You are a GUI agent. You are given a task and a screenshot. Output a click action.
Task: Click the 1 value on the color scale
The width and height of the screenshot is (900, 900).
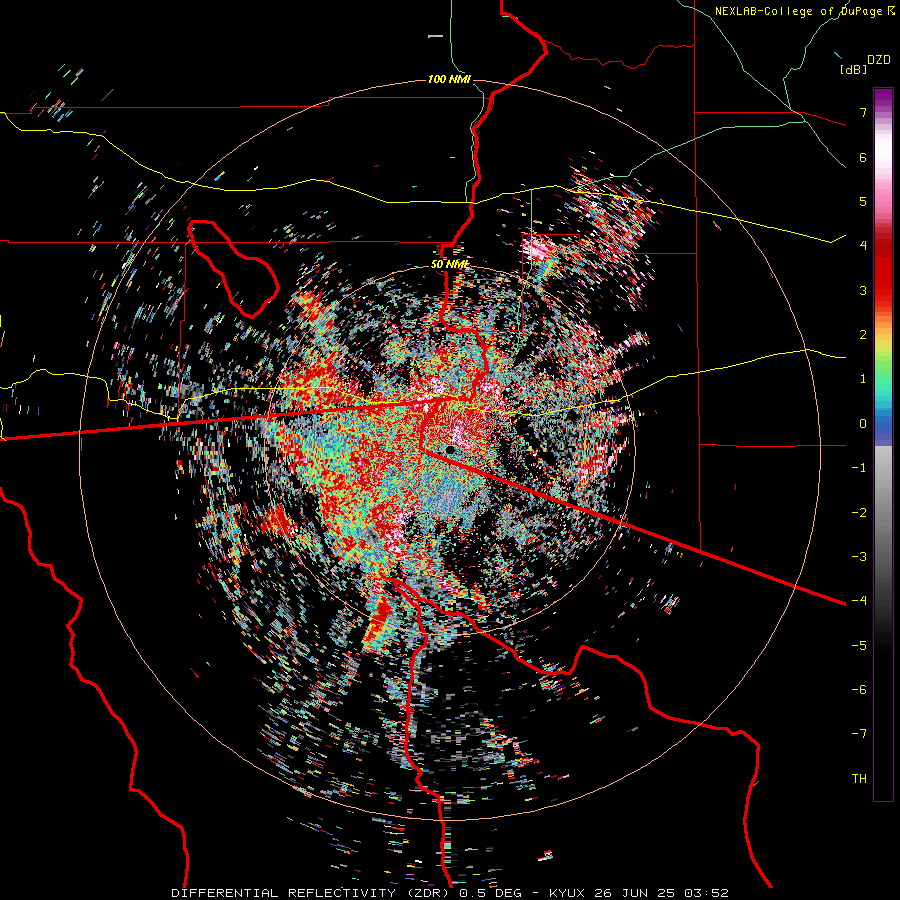click(863, 379)
